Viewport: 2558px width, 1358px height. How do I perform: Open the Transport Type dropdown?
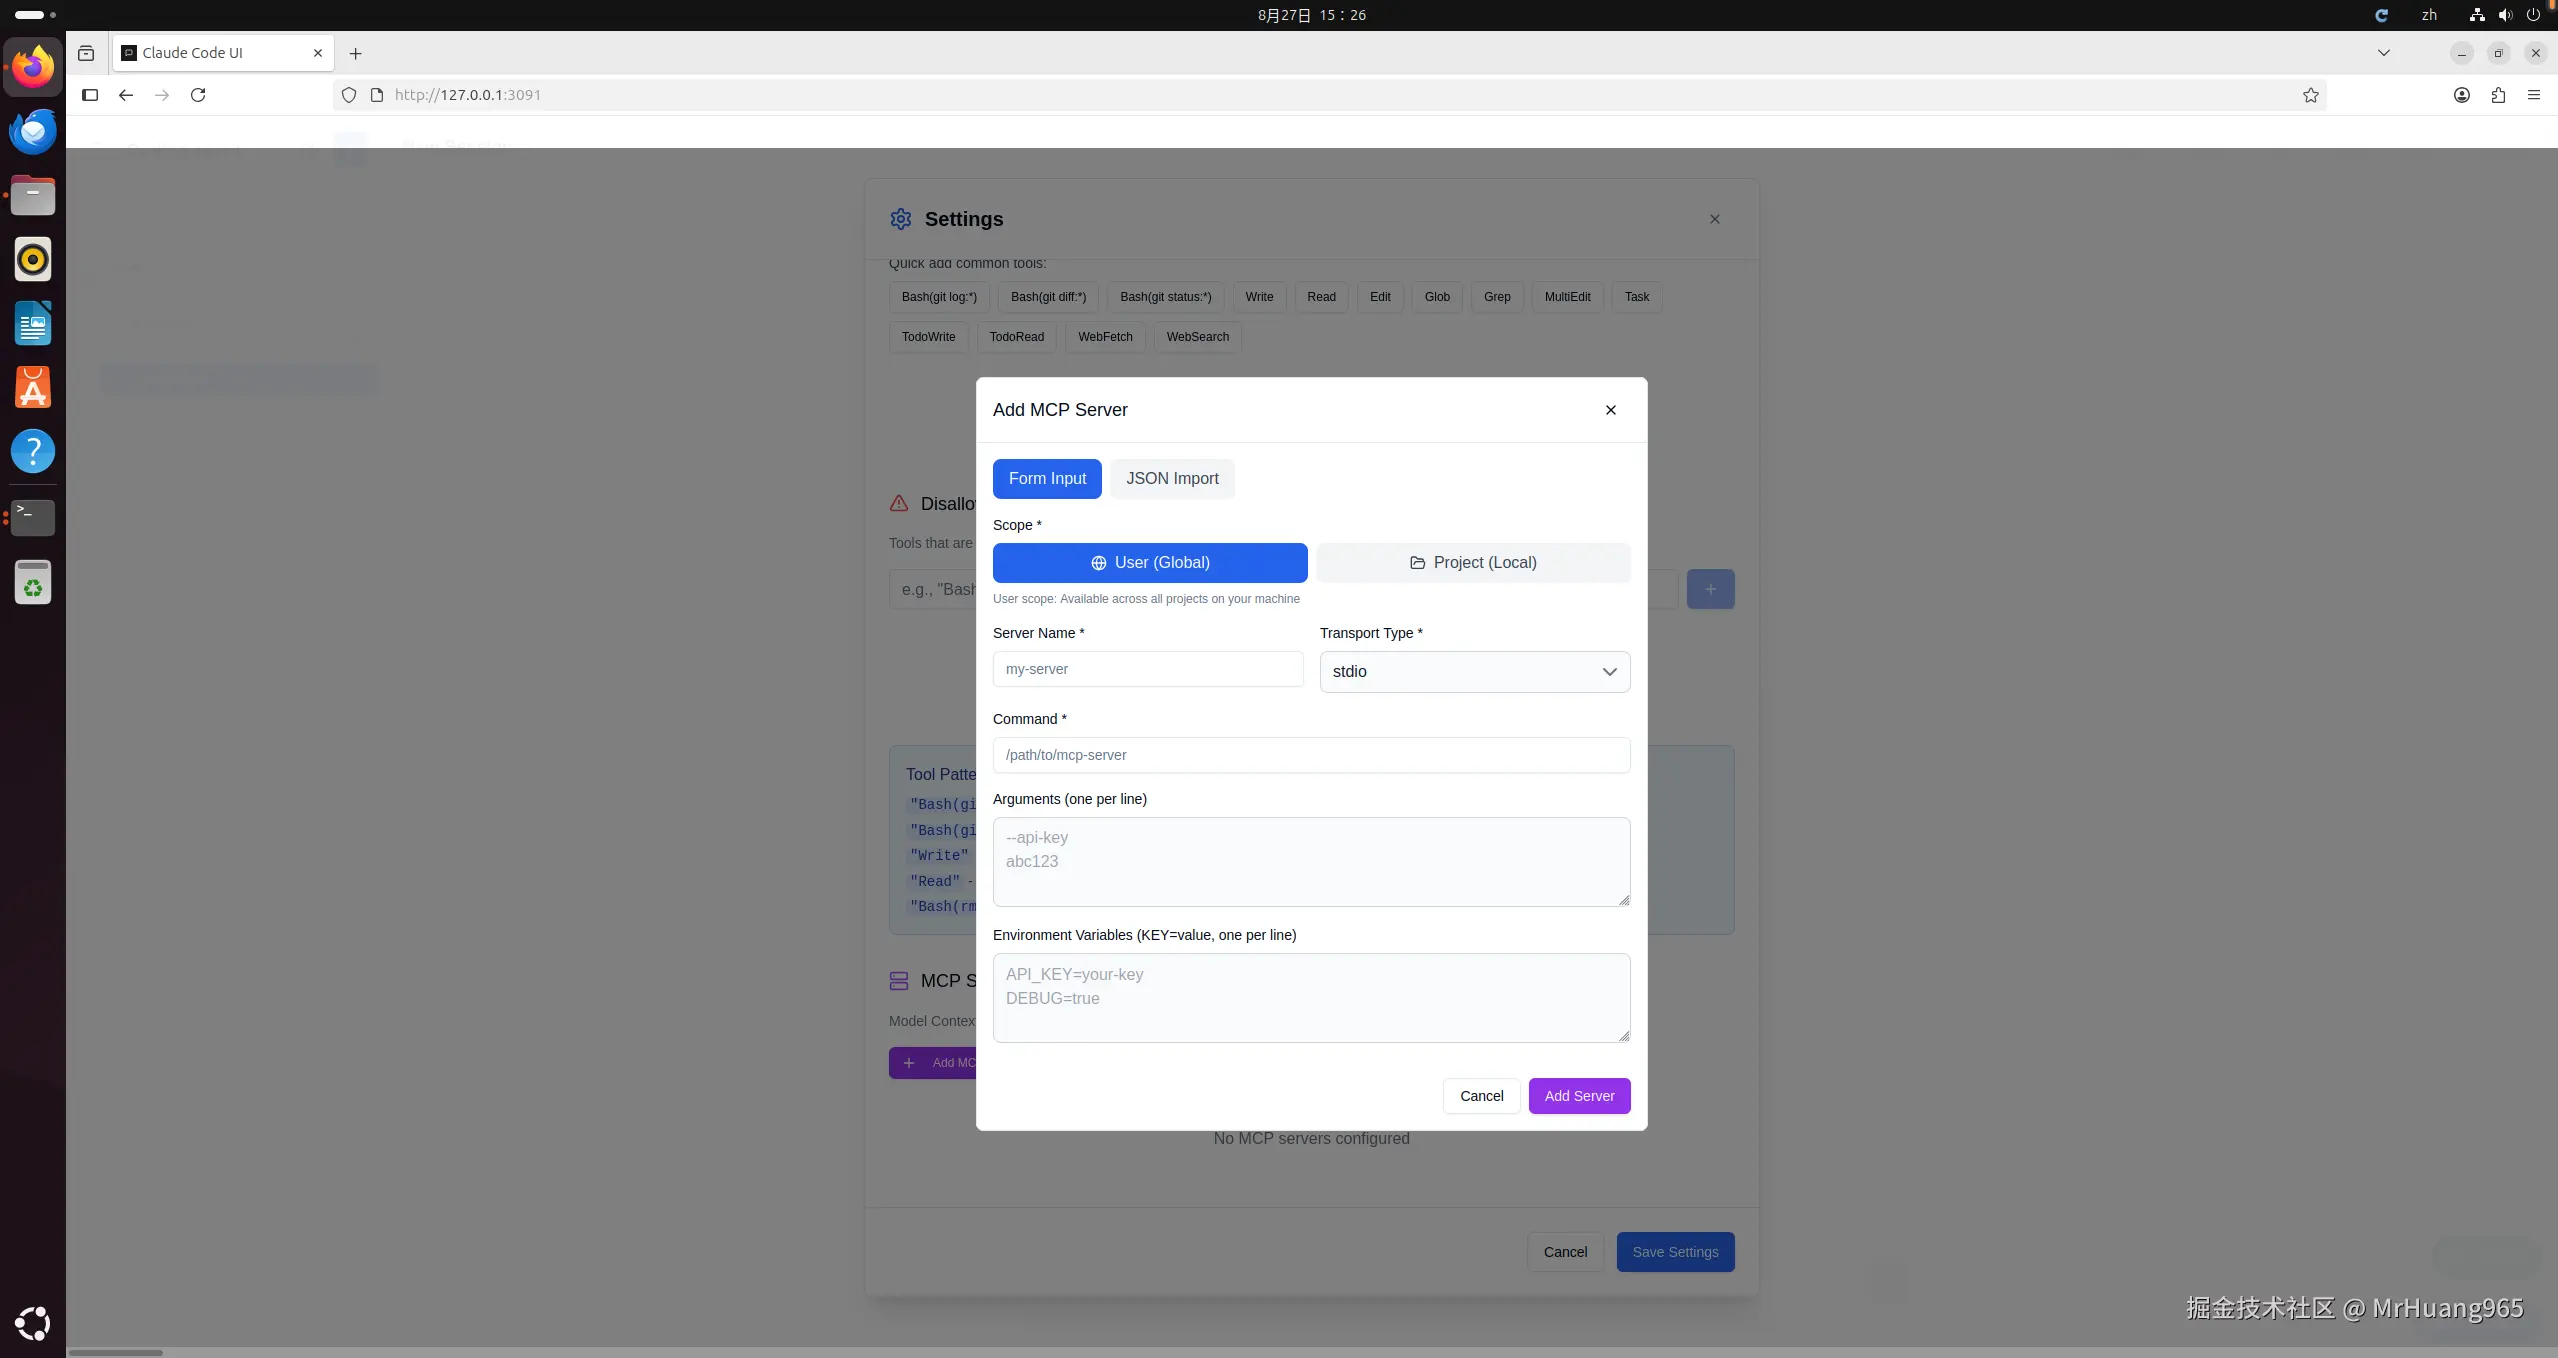click(1474, 672)
